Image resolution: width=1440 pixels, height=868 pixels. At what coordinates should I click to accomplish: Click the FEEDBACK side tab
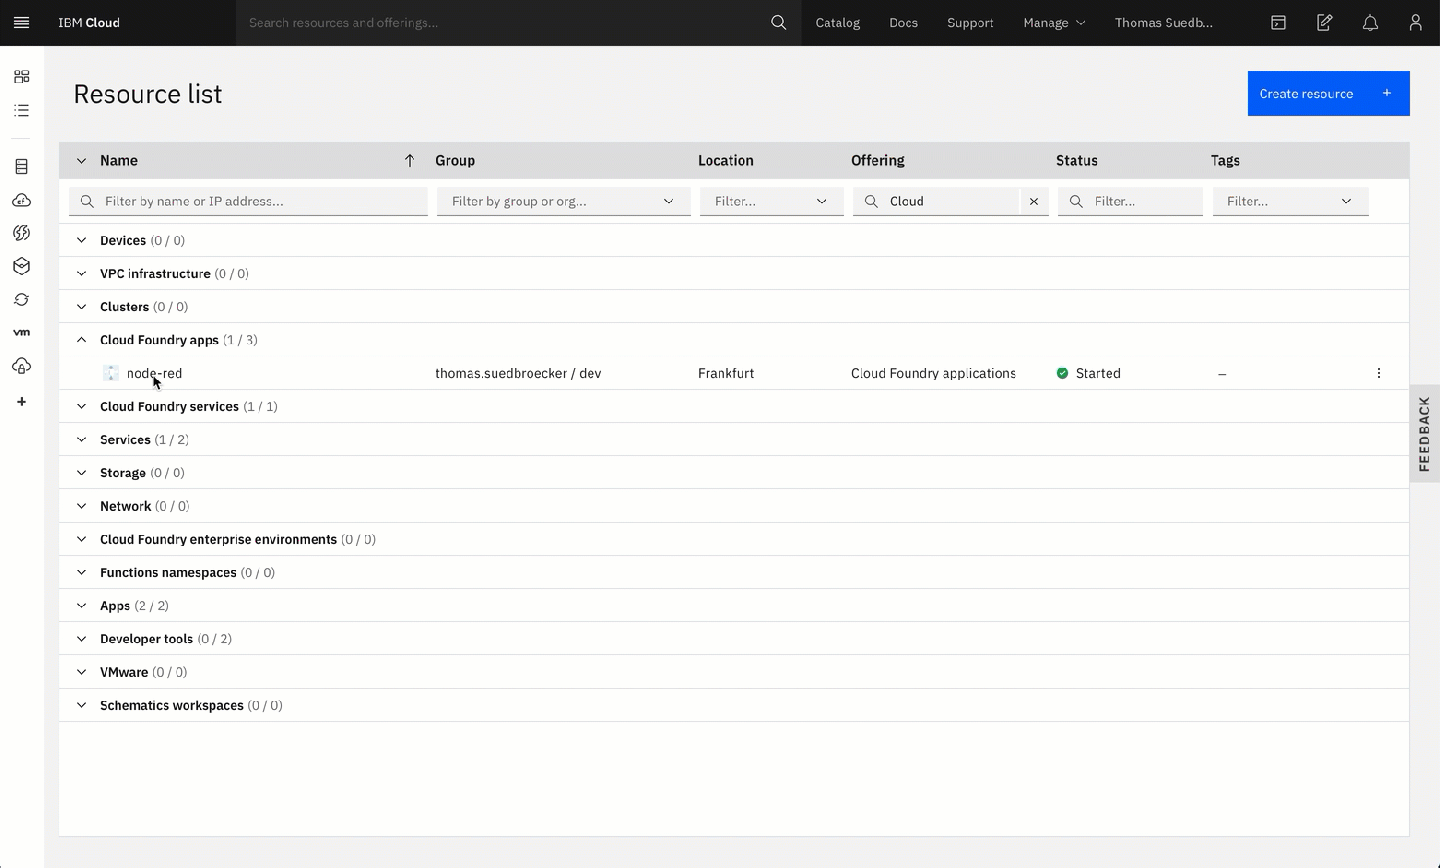tap(1425, 434)
